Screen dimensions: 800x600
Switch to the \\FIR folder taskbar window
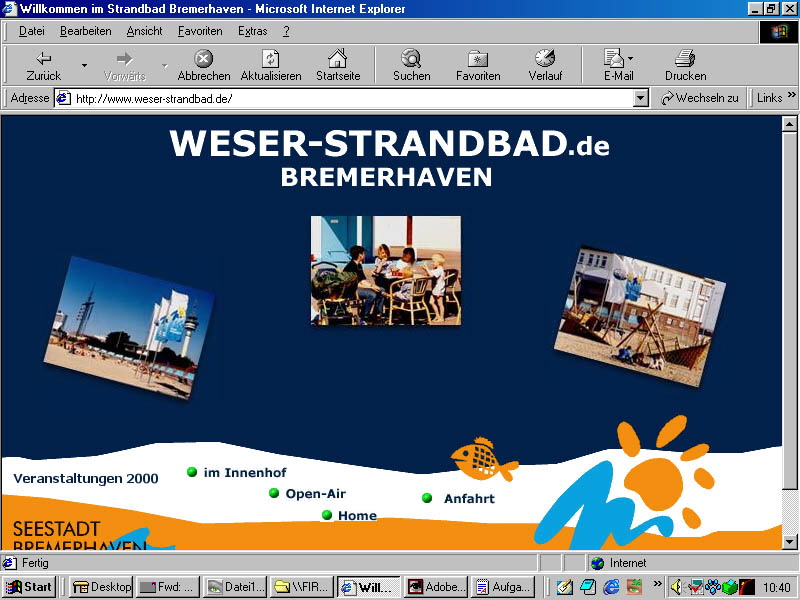(302, 587)
